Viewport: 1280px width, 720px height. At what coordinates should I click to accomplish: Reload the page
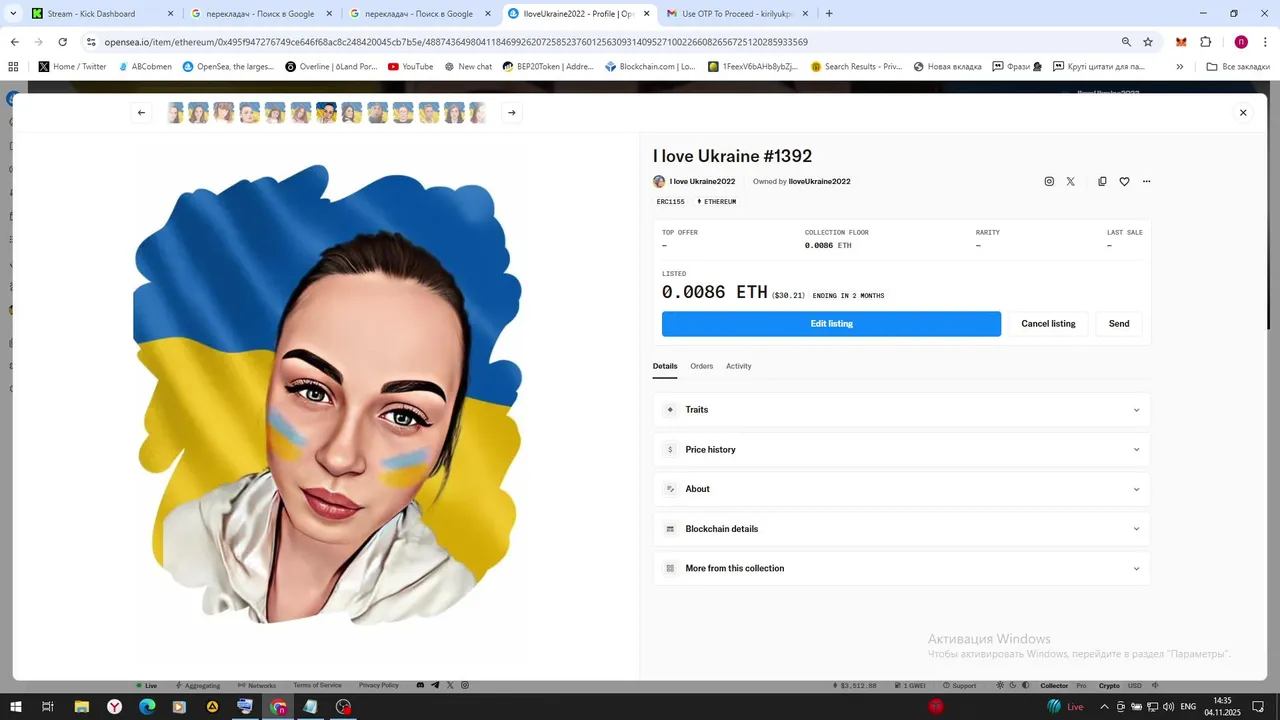pyautogui.click(x=63, y=42)
